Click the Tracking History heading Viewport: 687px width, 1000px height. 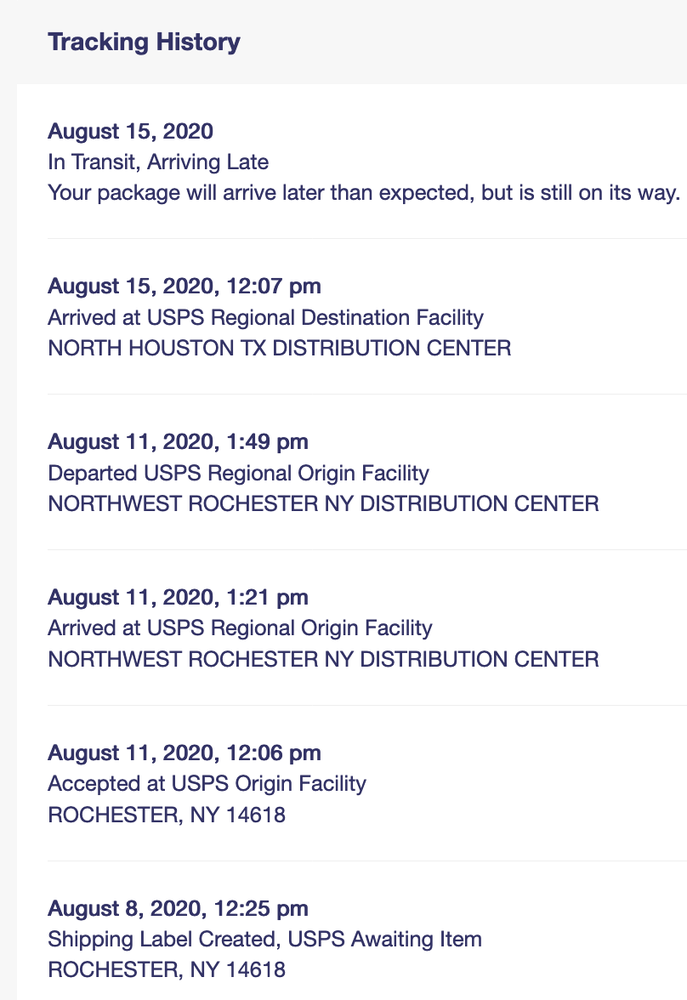144,42
